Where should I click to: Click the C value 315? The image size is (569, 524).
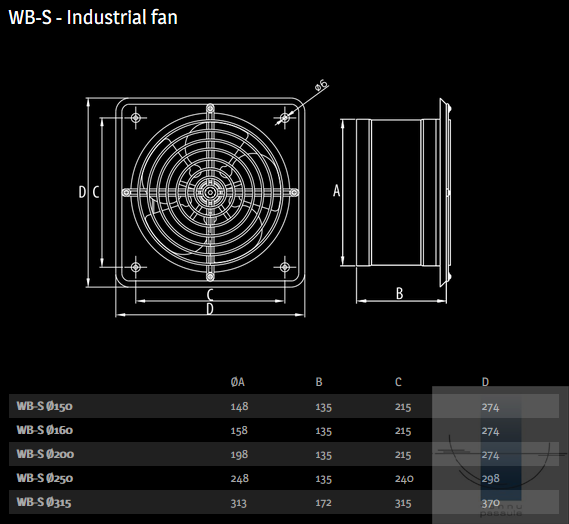point(403,503)
